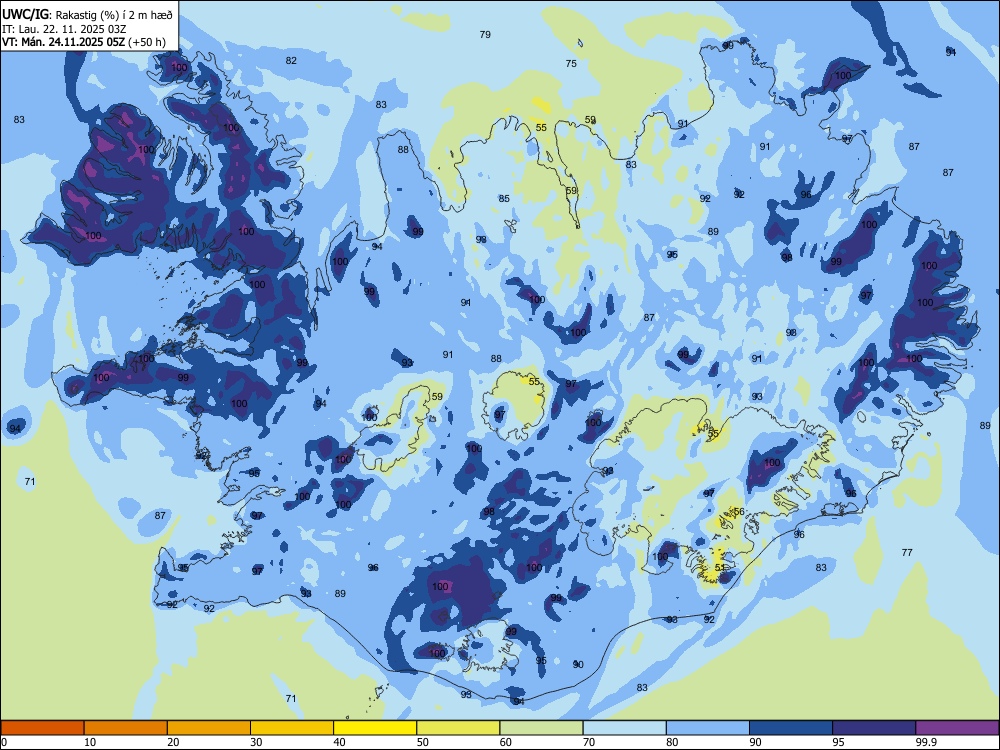Image resolution: width=1000 pixels, height=750 pixels.
Task: Click the humidity value '77' on the map
Action: pos(908,552)
